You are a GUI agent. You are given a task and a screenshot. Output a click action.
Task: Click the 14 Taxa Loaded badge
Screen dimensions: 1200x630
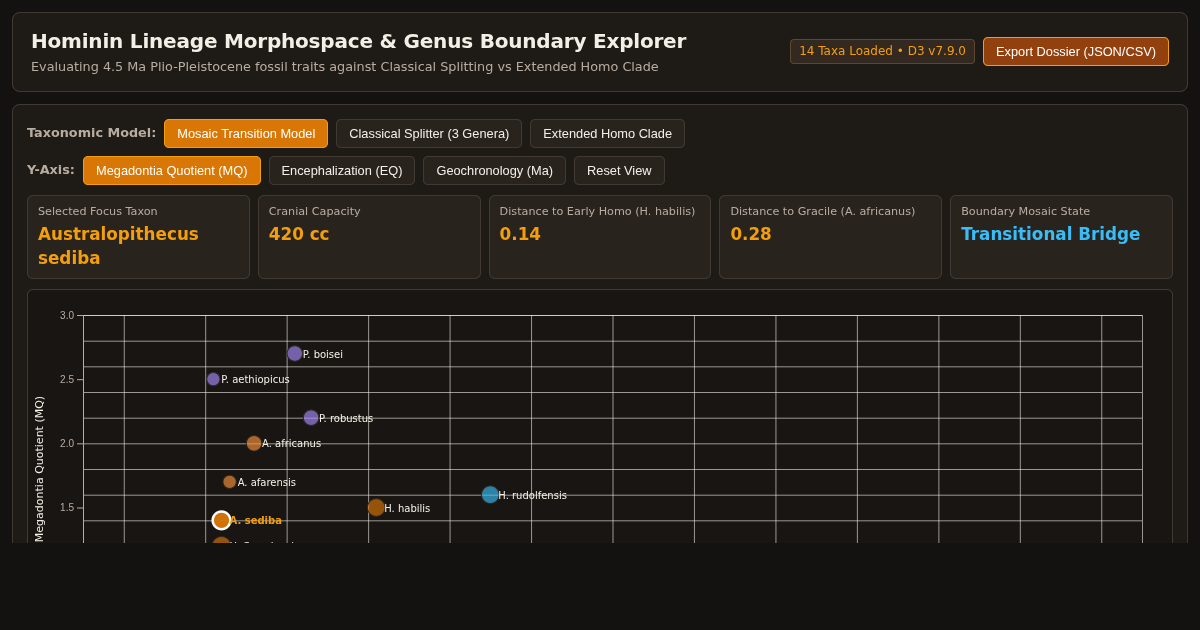882,51
